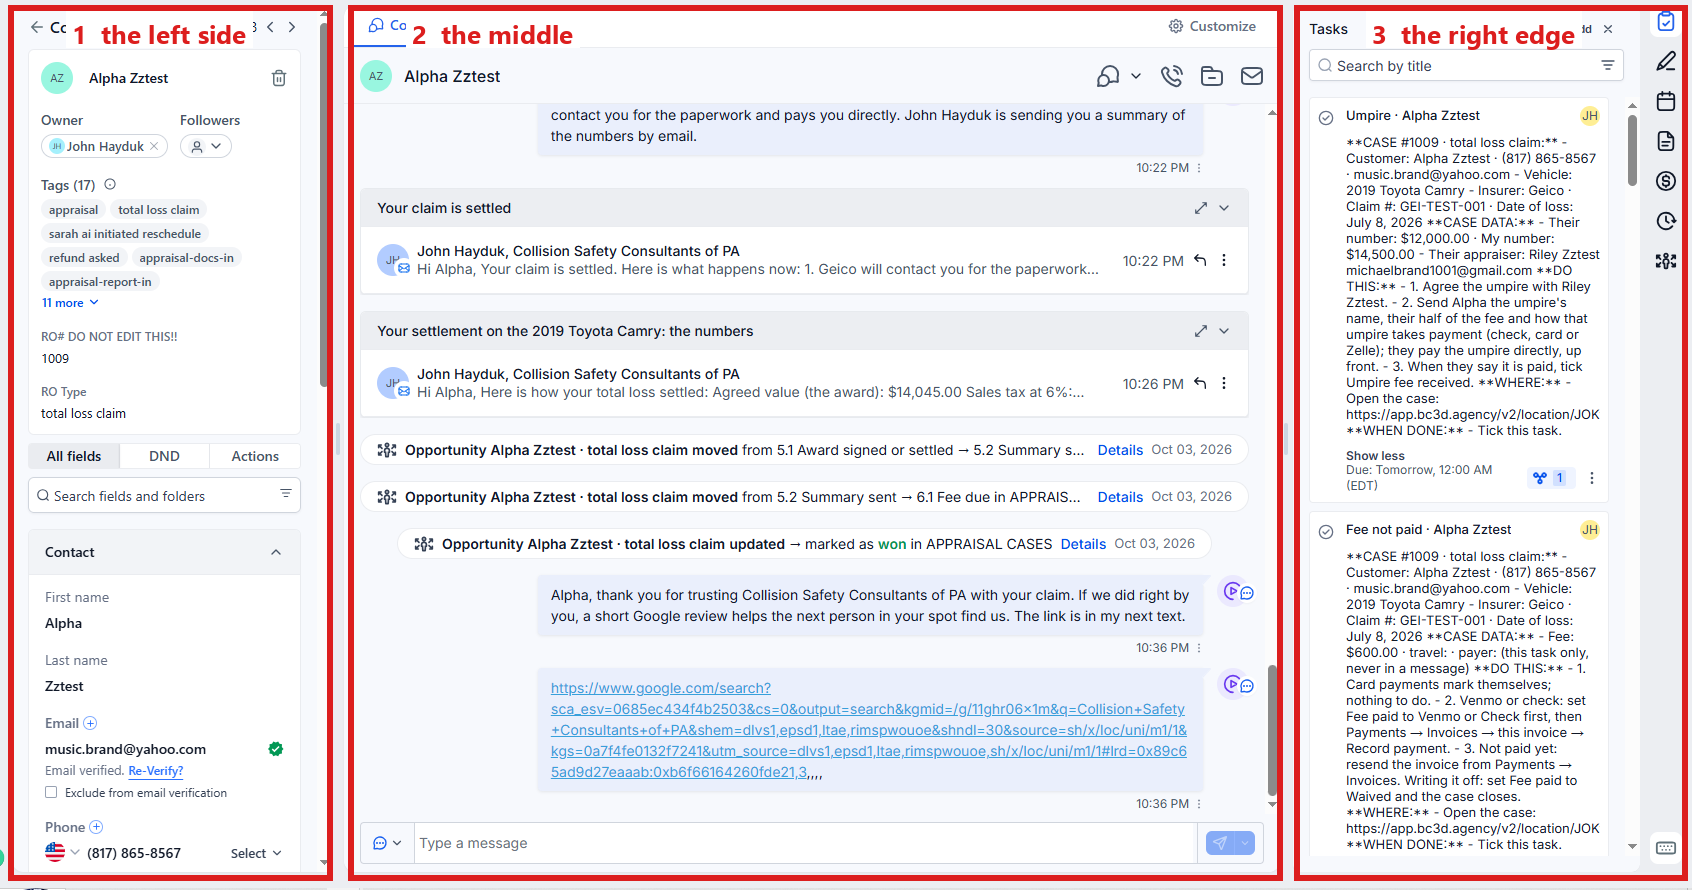Open the documents icon in right rail
Screen dimensions: 1692x890
pos(1666,141)
